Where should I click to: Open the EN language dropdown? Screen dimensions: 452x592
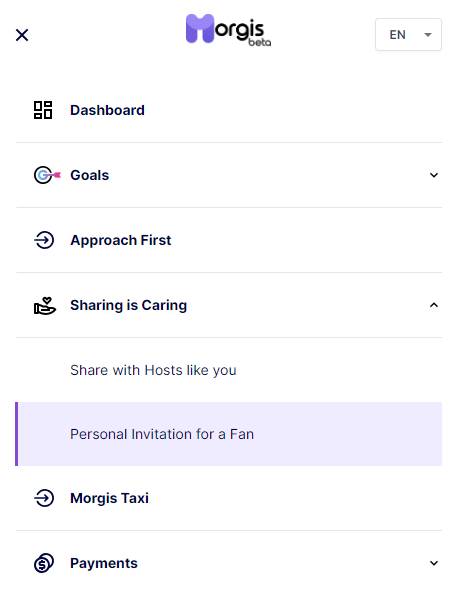coord(408,34)
